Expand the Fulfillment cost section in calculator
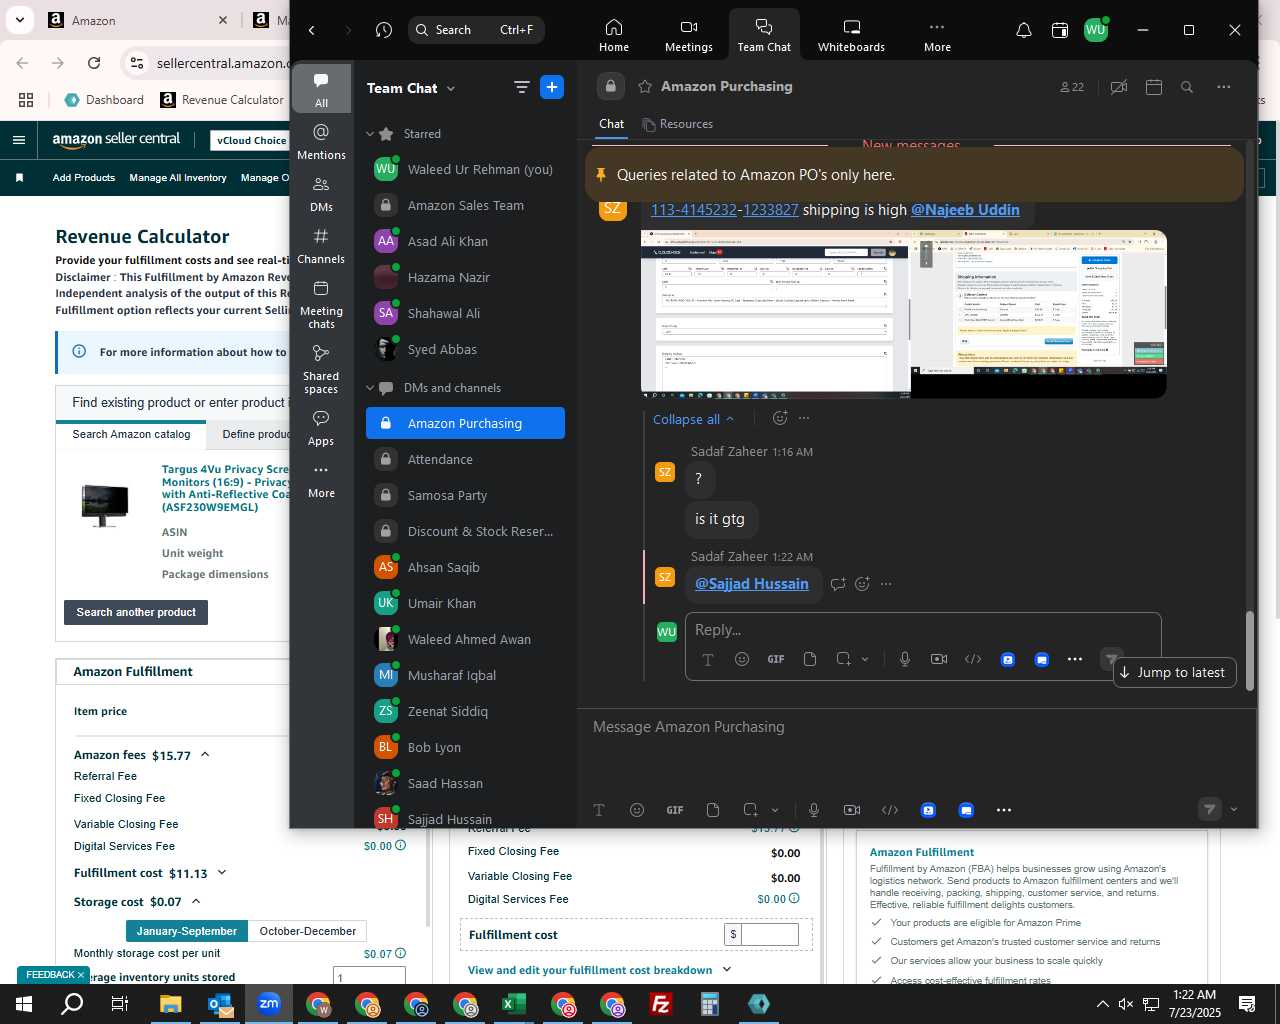The height and width of the screenshot is (1024, 1280). 222,873
